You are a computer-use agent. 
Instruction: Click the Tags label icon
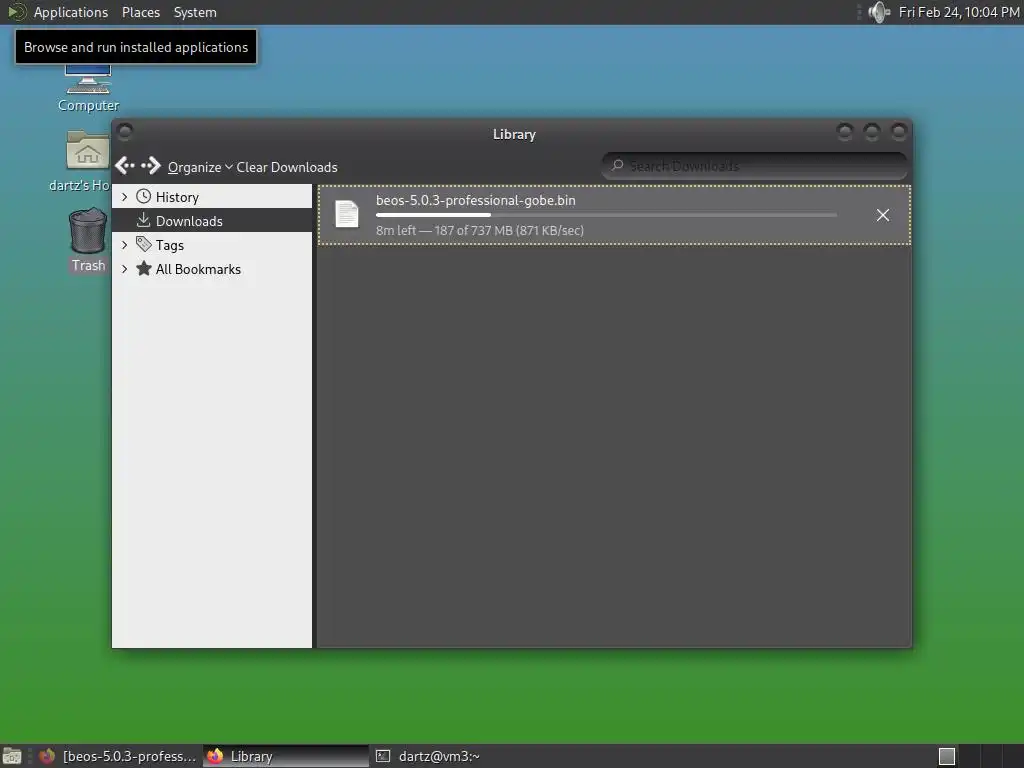pyautogui.click(x=144, y=244)
